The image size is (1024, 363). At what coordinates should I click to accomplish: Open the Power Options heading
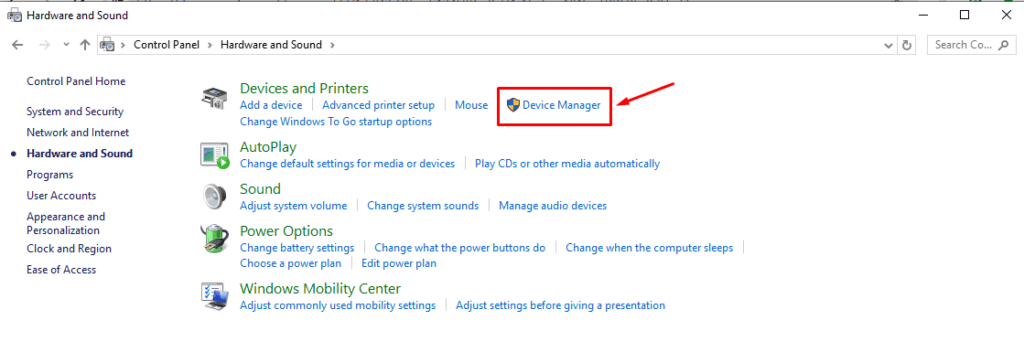click(x=286, y=231)
